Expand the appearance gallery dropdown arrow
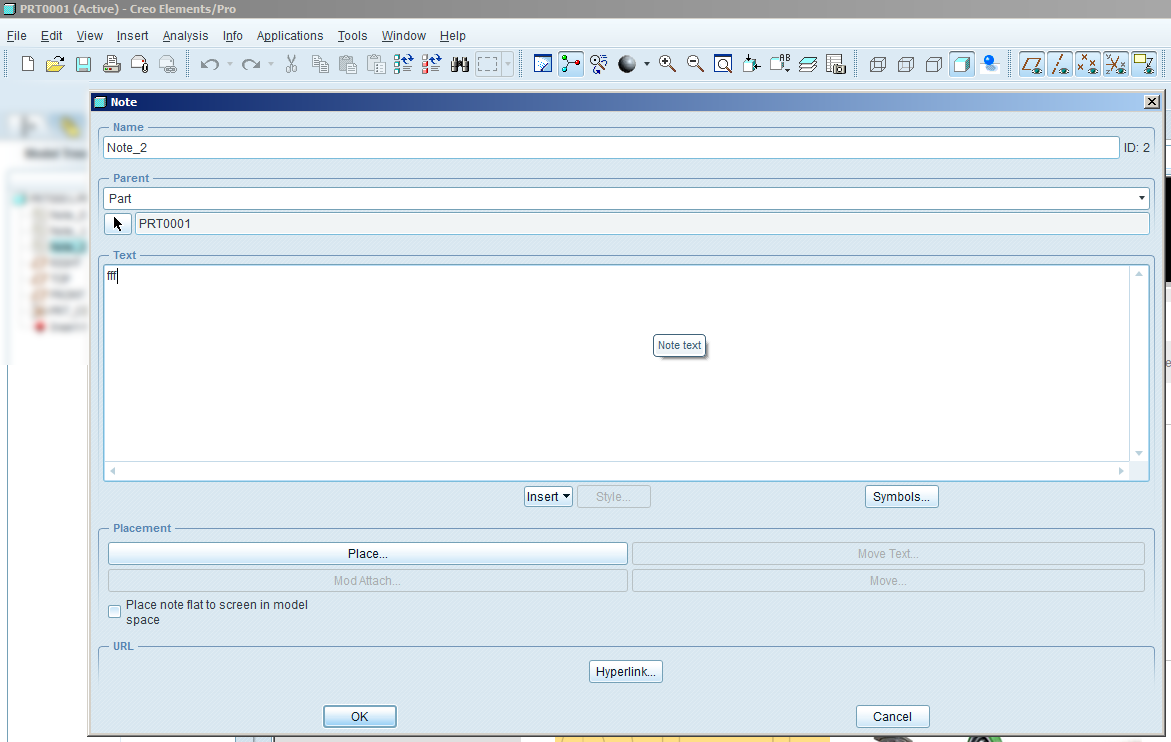This screenshot has width=1171, height=742. [x=647, y=64]
